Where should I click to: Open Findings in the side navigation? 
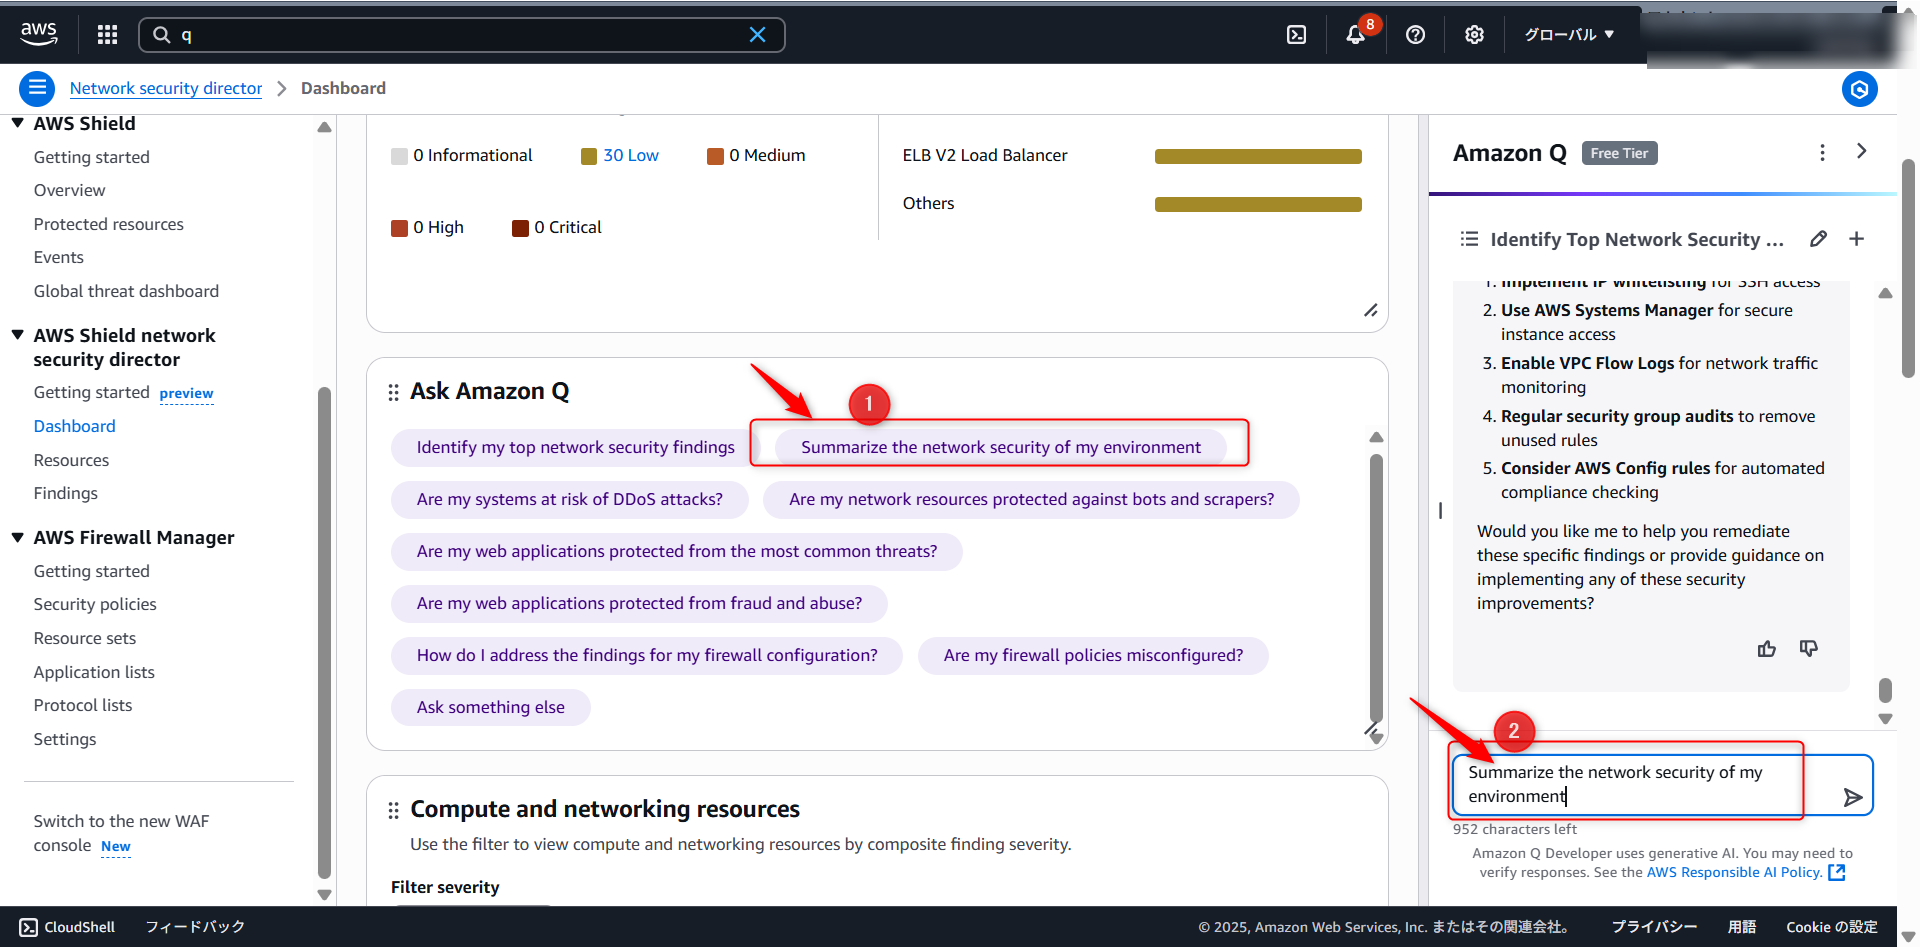[x=66, y=493]
